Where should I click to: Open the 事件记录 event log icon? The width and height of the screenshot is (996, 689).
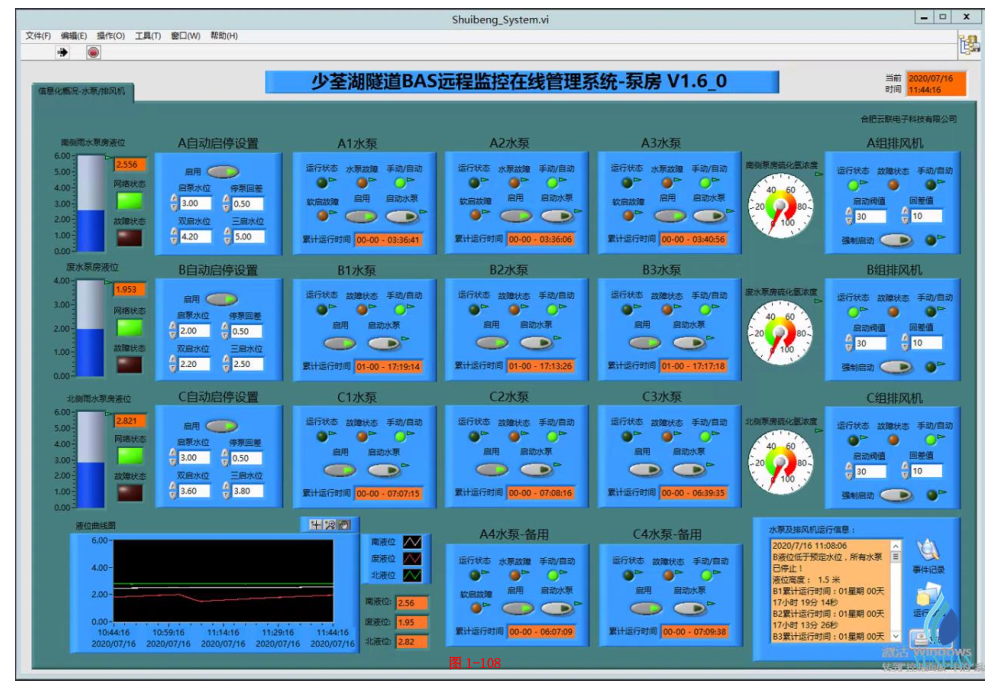click(x=927, y=550)
